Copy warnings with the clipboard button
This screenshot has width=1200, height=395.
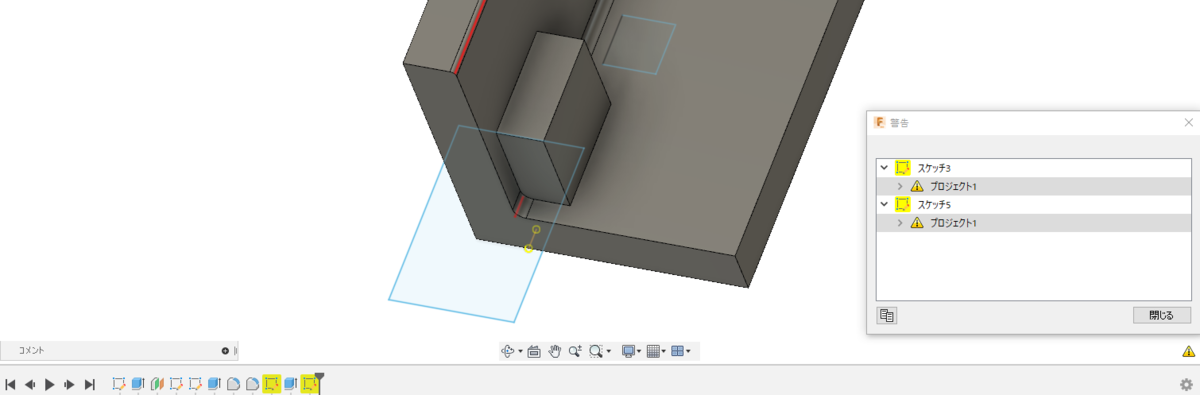point(887,315)
